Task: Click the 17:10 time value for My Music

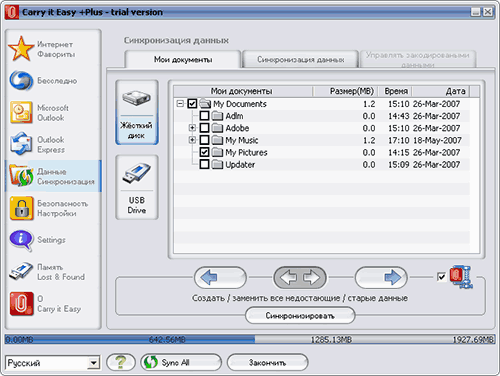Action: (x=398, y=140)
